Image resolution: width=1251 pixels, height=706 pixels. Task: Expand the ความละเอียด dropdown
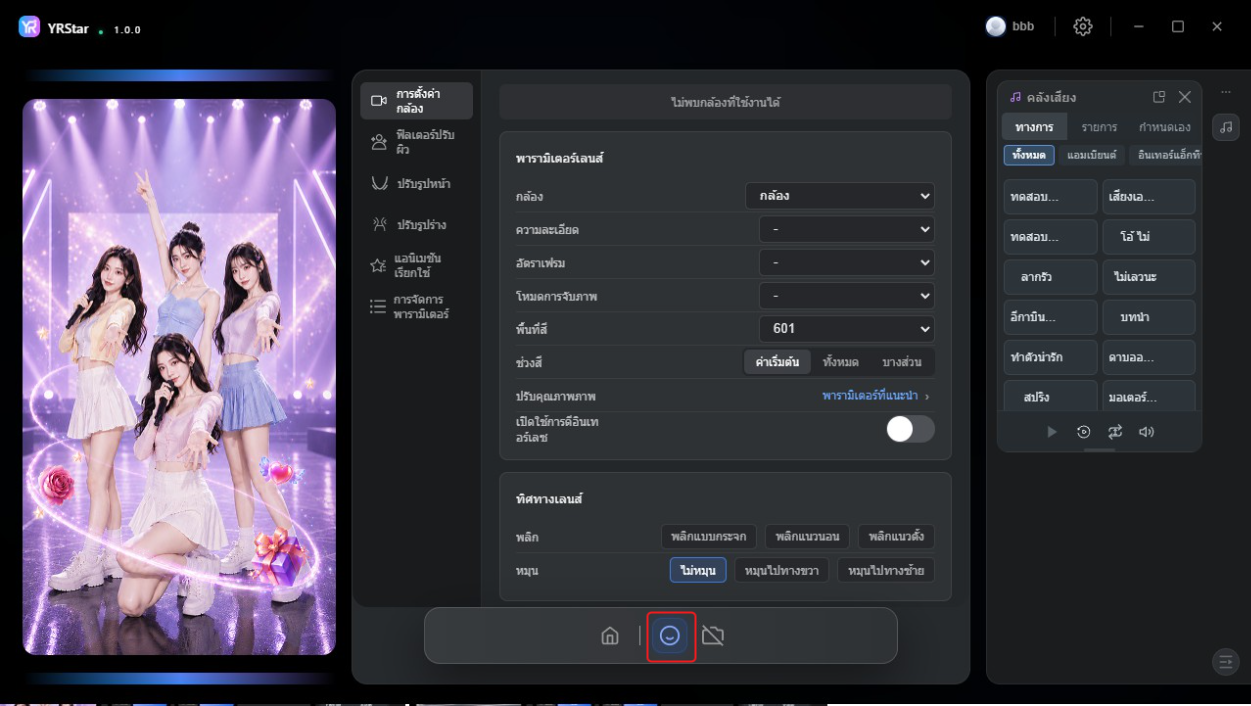[847, 229]
